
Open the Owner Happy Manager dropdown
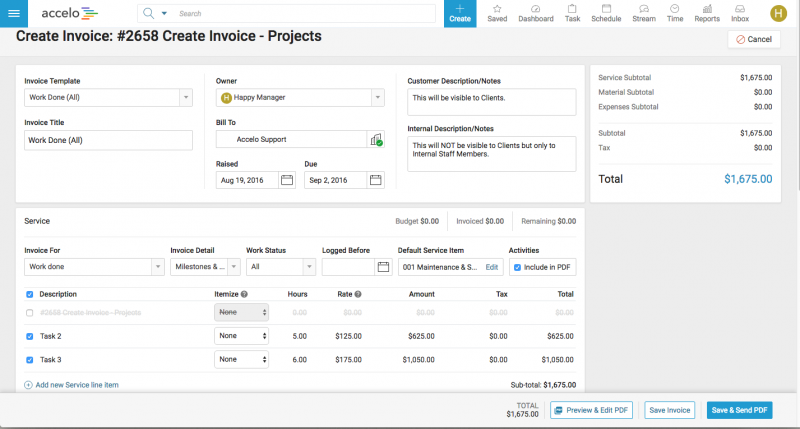[377, 97]
